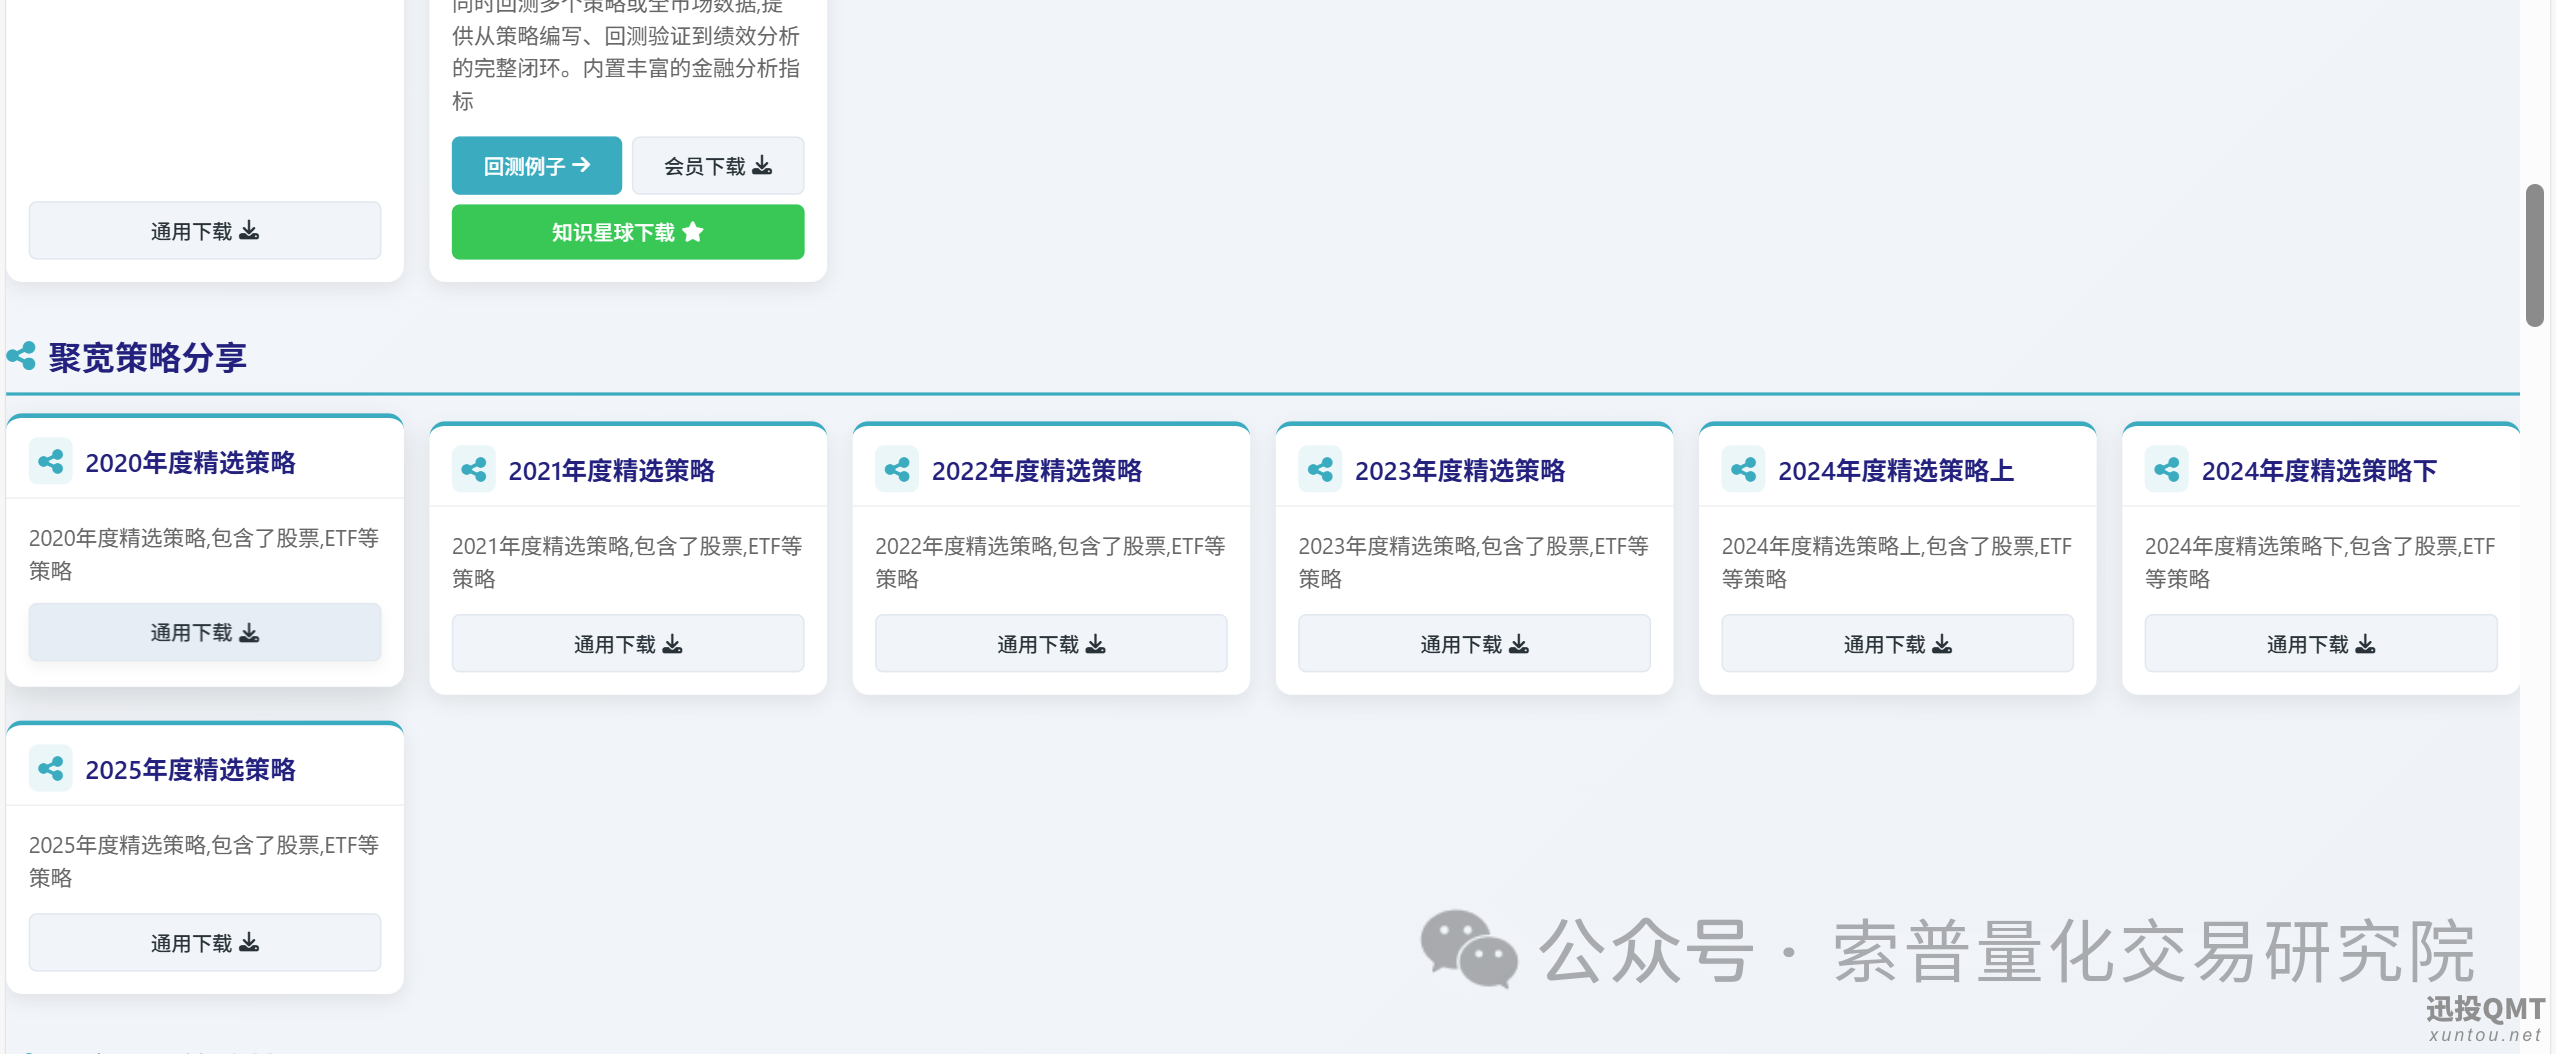Click the share icon next to 2025年度精选策略
Image resolution: width=2556 pixels, height=1054 pixels.
point(50,769)
